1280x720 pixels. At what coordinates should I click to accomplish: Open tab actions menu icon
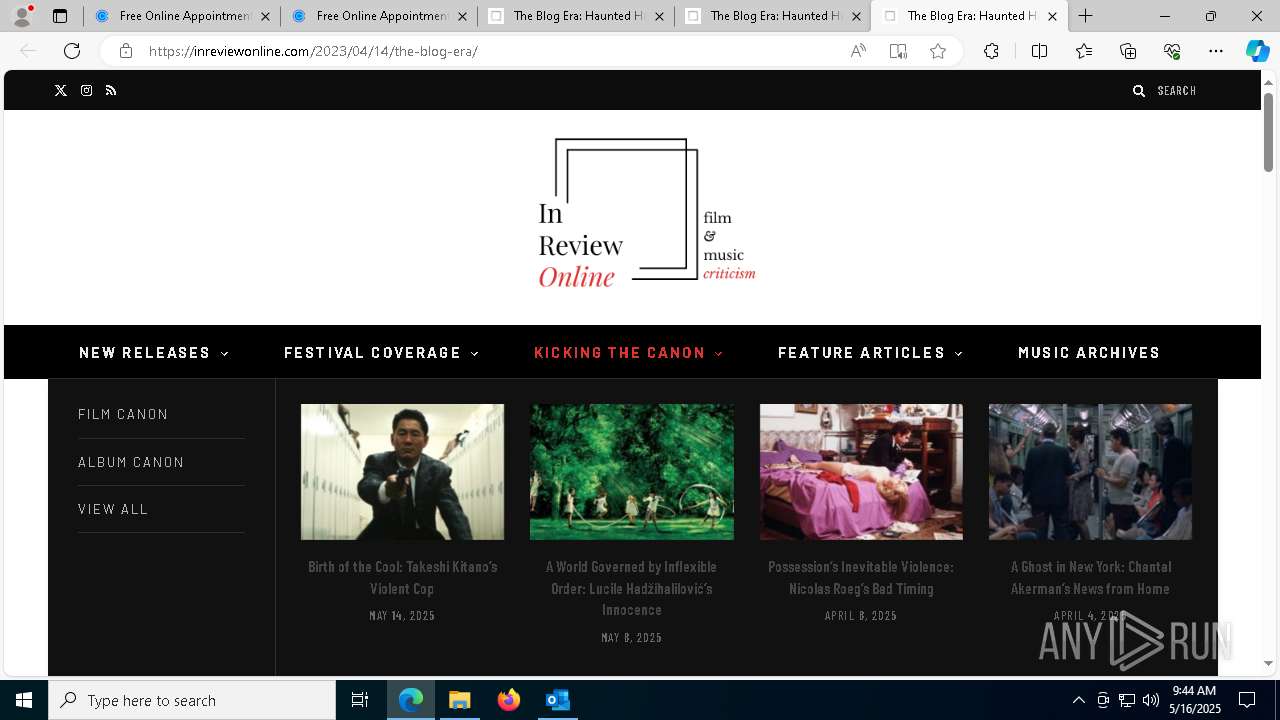pos(60,16)
